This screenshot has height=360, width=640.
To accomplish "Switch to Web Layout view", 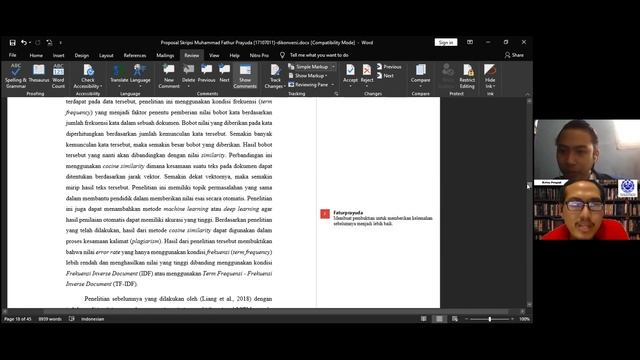I will [455, 319].
